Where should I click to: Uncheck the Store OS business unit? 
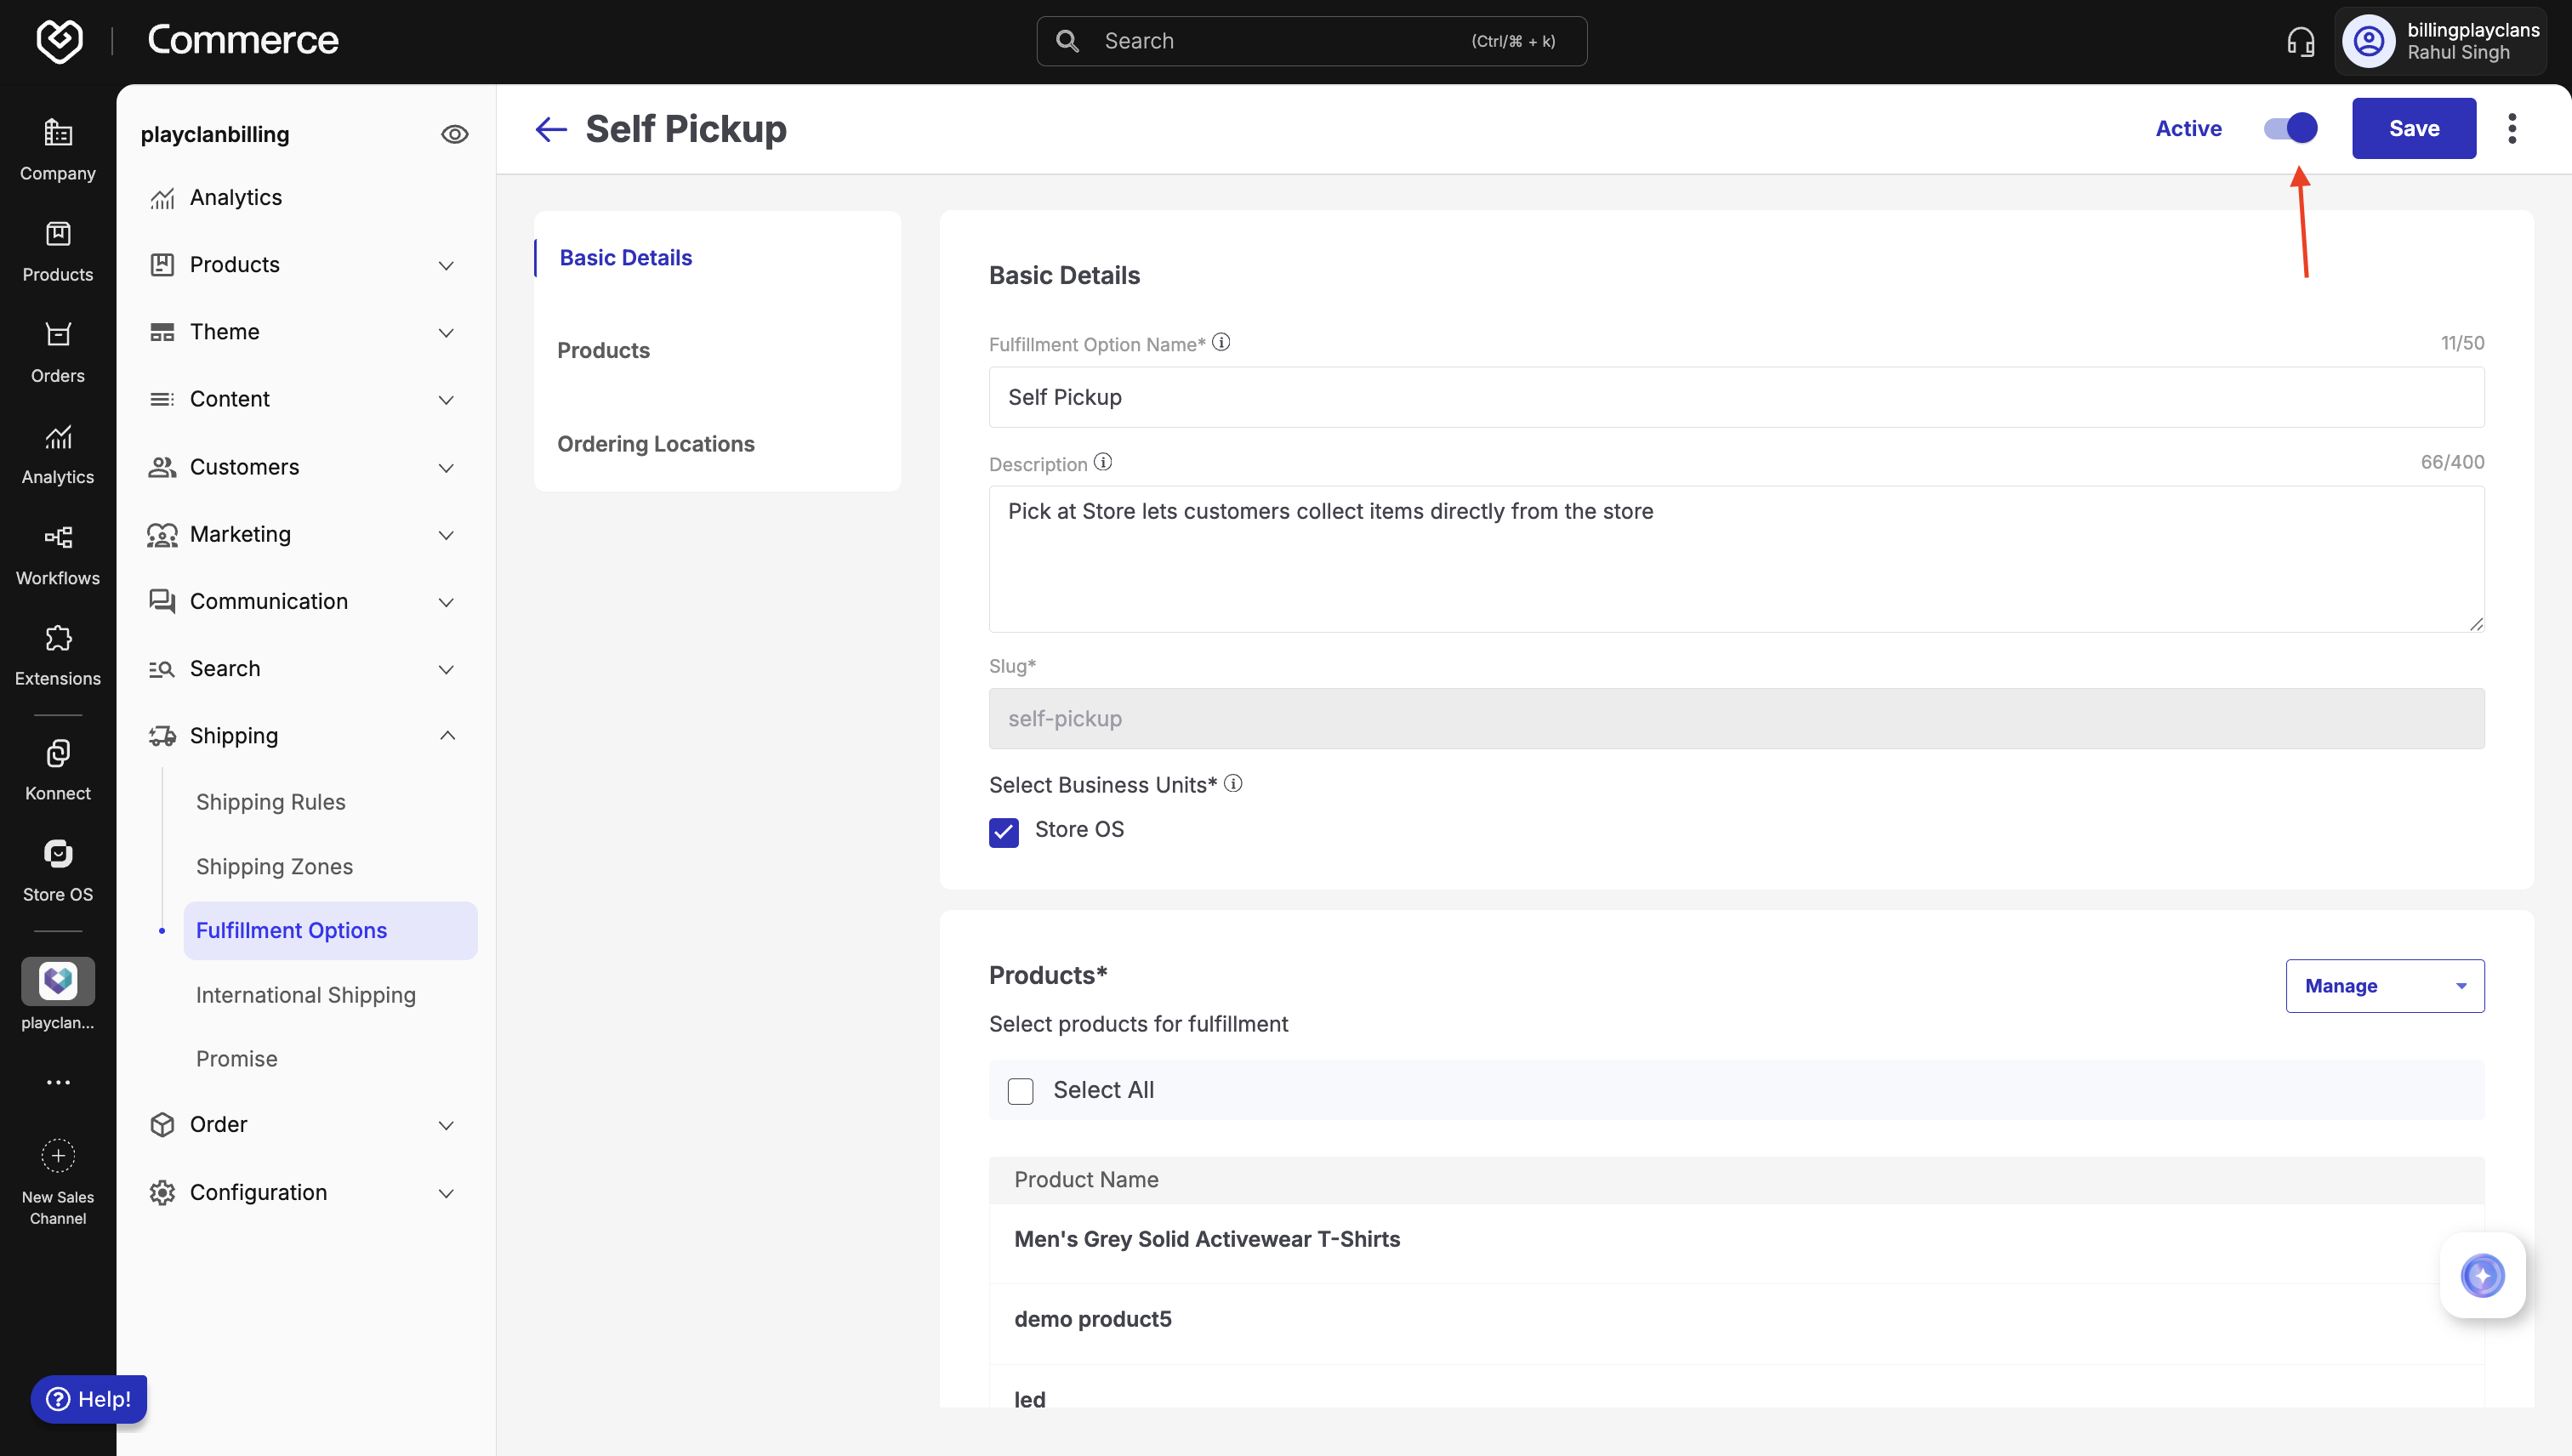click(x=1003, y=831)
